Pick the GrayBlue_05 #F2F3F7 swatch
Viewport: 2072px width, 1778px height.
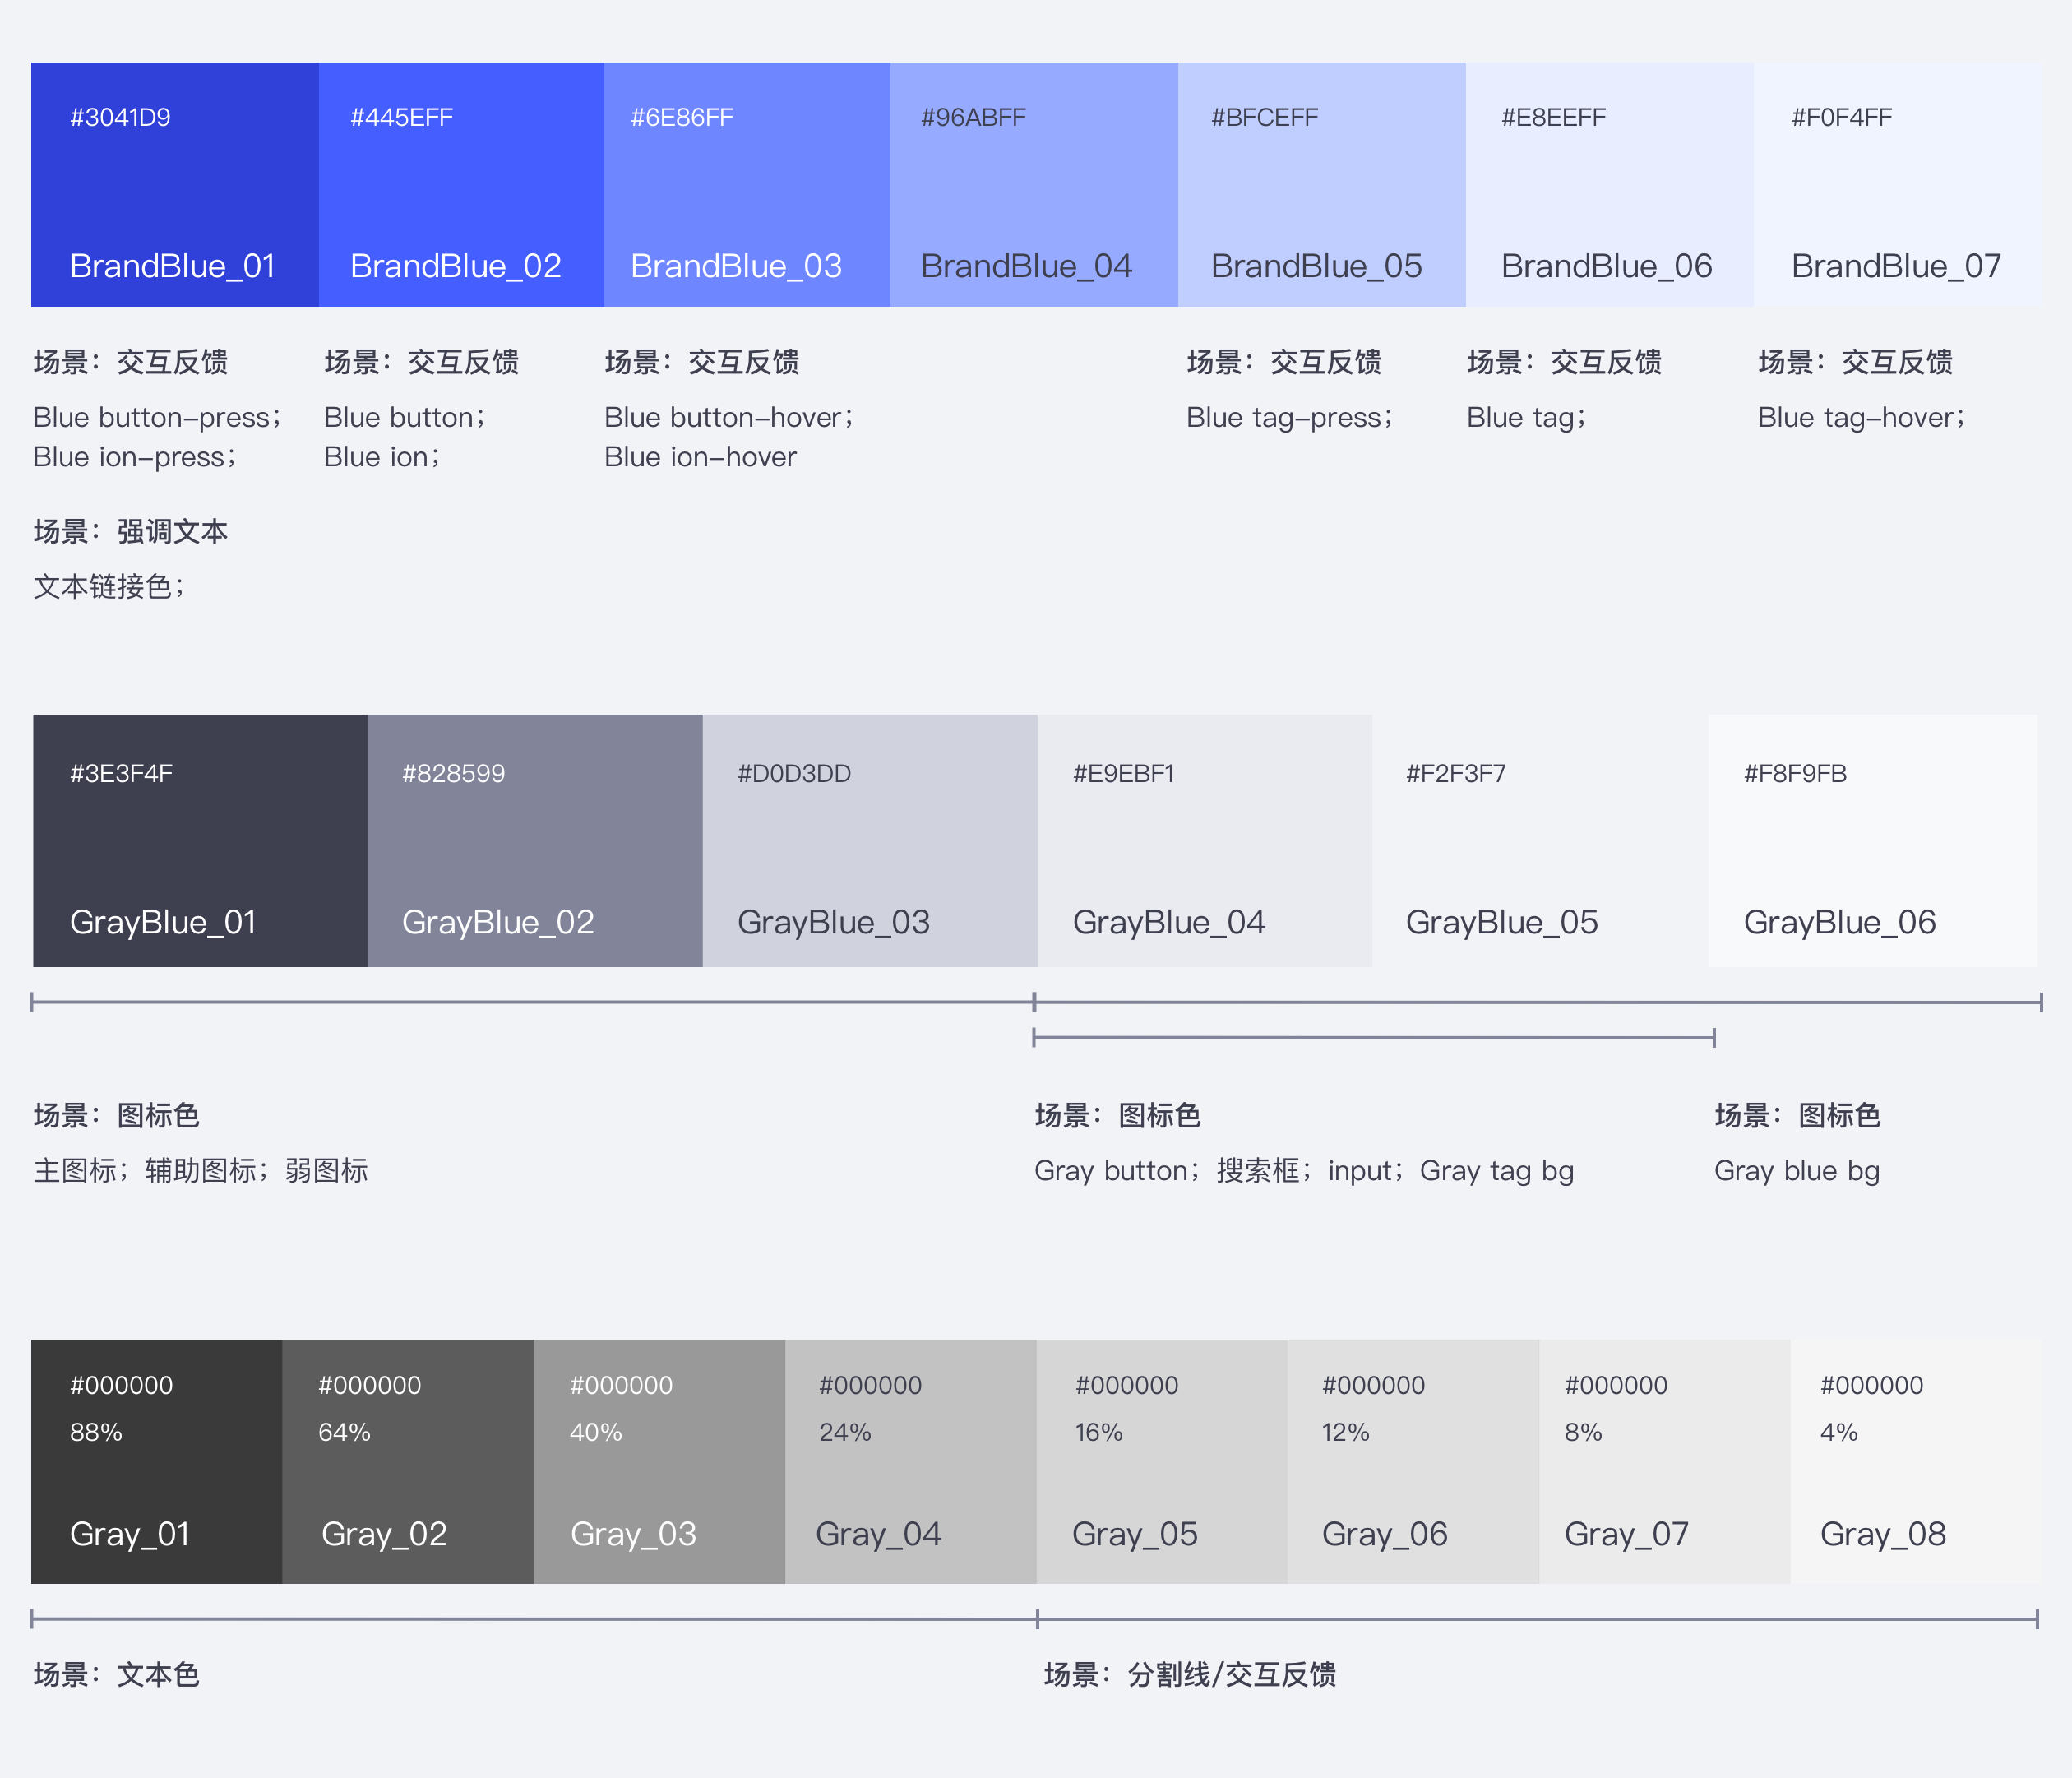[x=1540, y=841]
